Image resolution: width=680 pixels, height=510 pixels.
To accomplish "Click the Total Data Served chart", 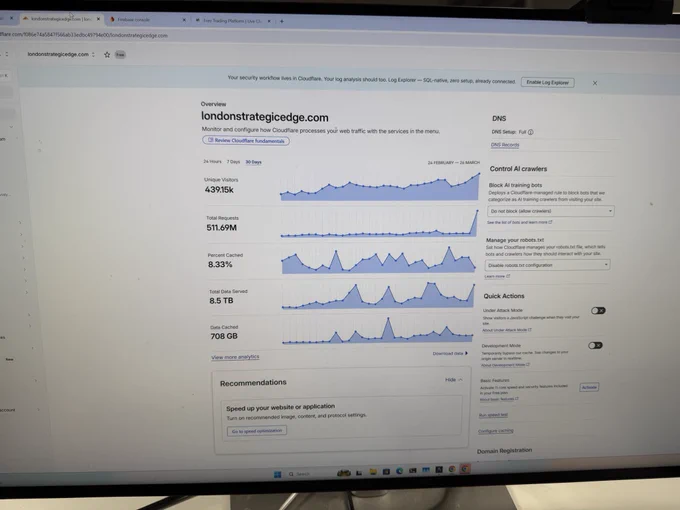I will (x=378, y=294).
